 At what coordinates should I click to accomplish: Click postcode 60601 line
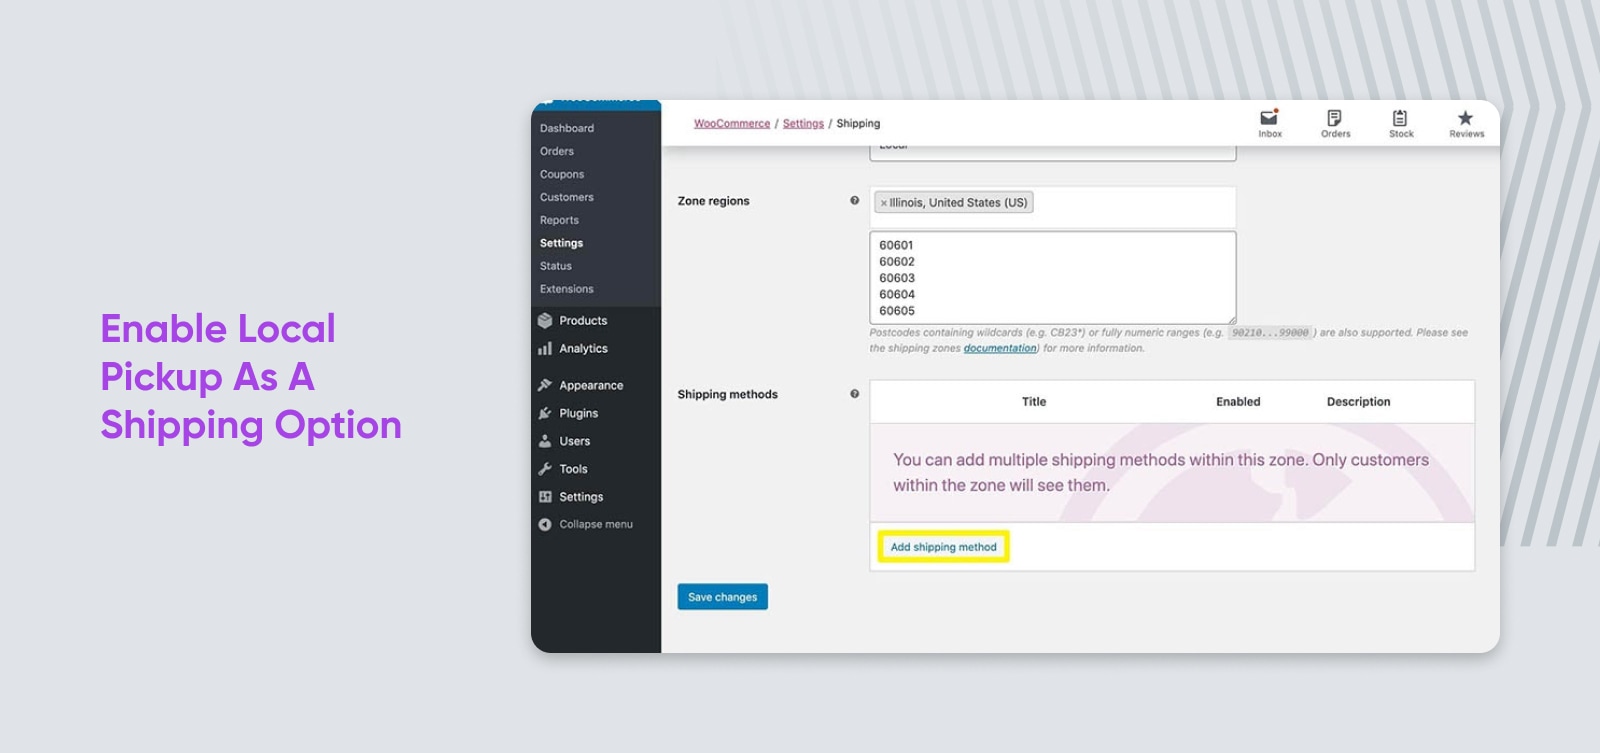click(896, 245)
